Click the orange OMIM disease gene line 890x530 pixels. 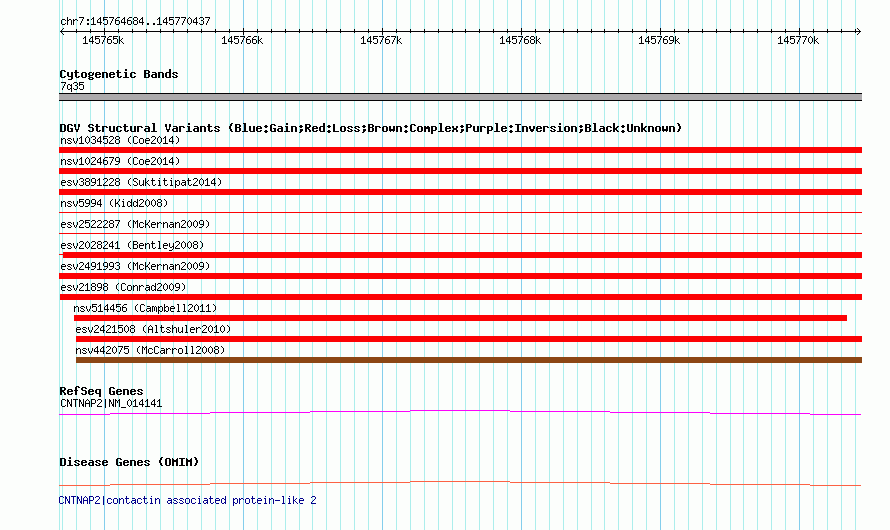pyautogui.click(x=460, y=483)
